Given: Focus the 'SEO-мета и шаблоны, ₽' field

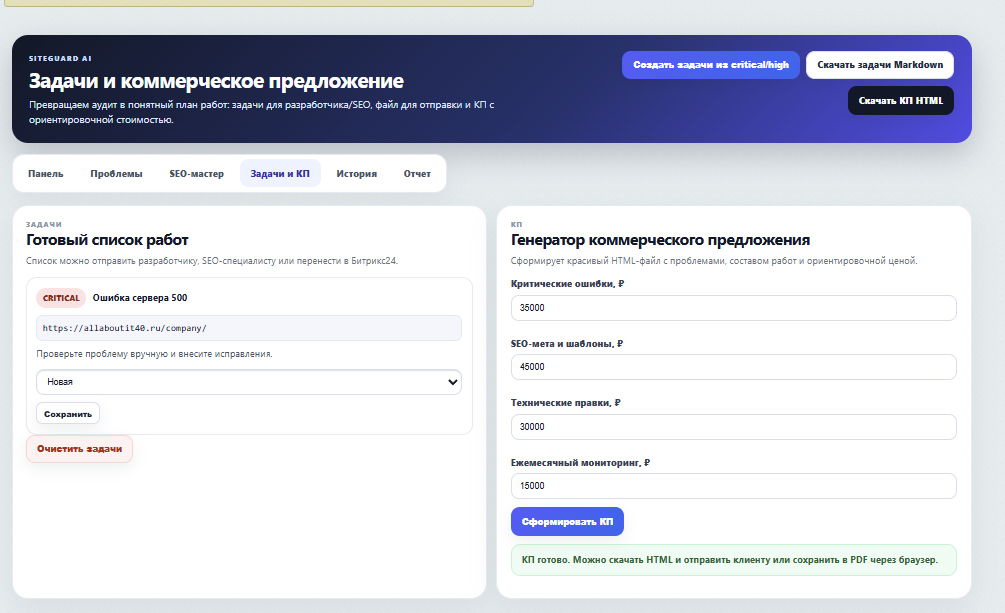Looking at the screenshot, I should 733,367.
